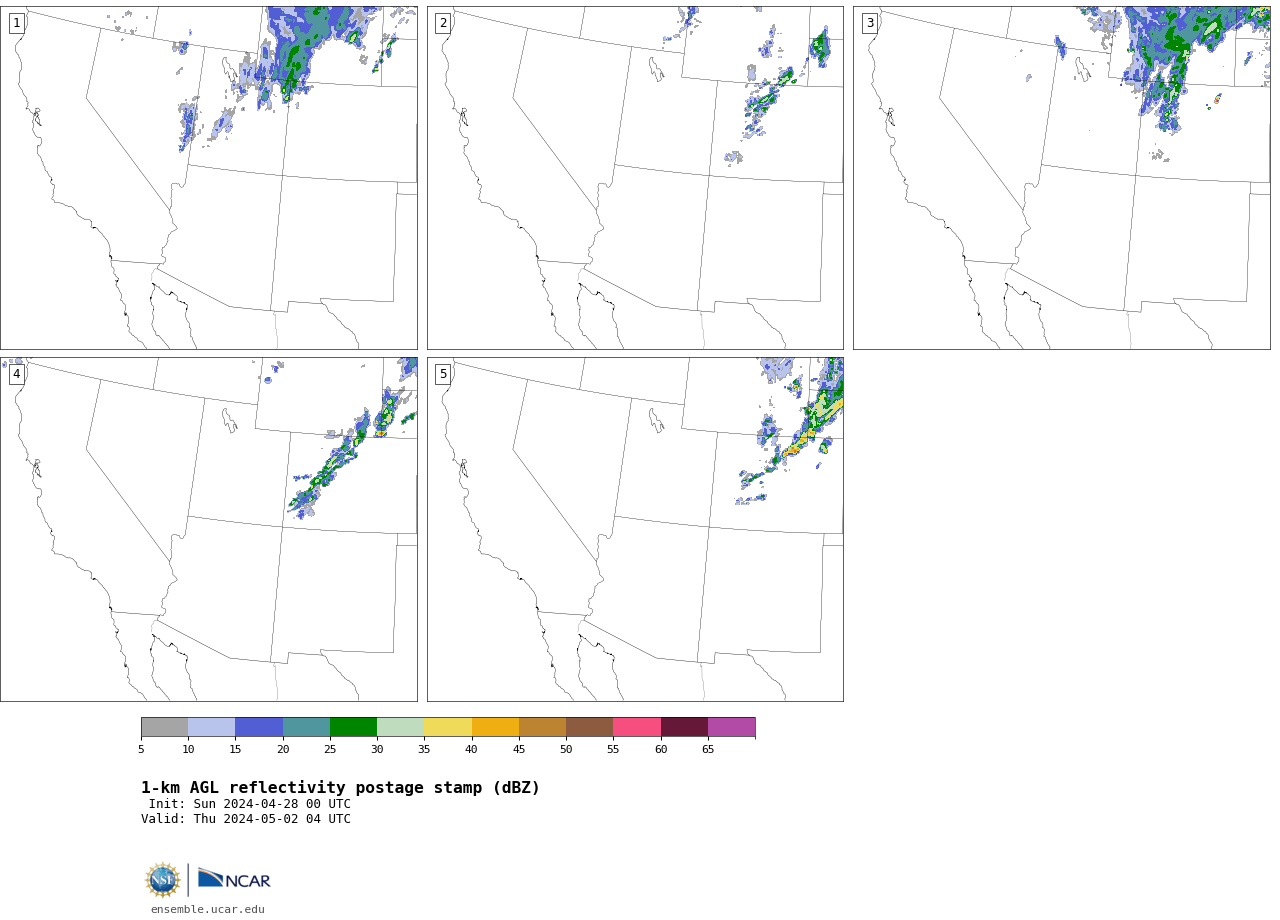Click the colorbar tick label 45
Screen dimensions: 1280x920
[x=519, y=750]
